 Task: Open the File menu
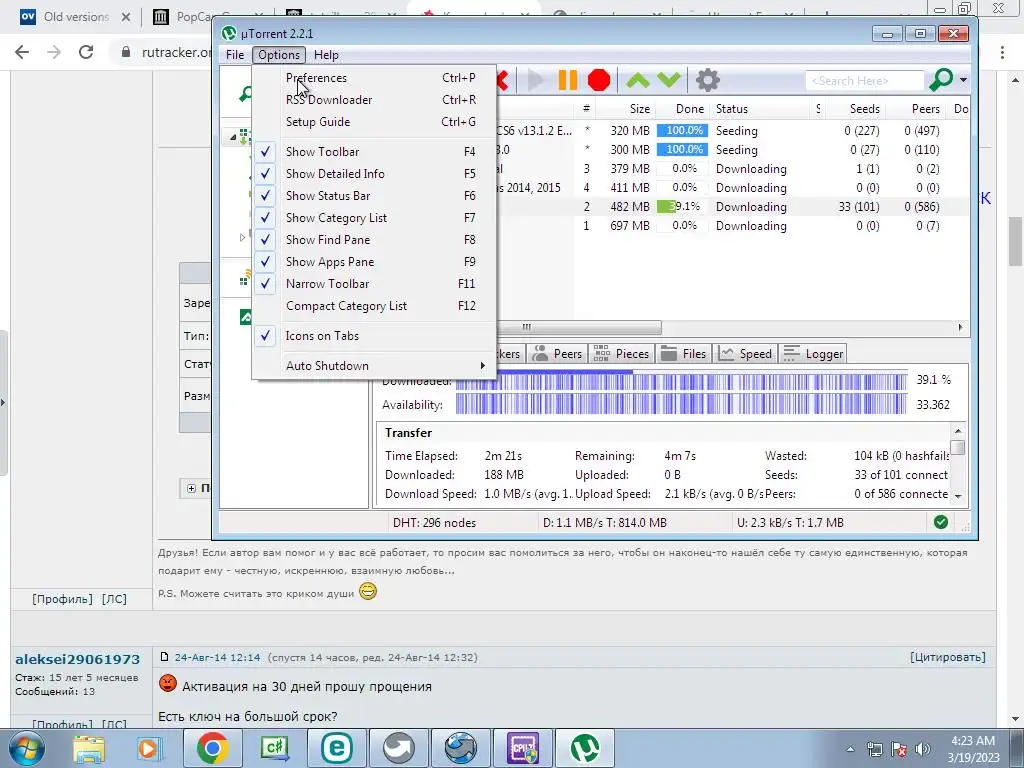click(235, 55)
